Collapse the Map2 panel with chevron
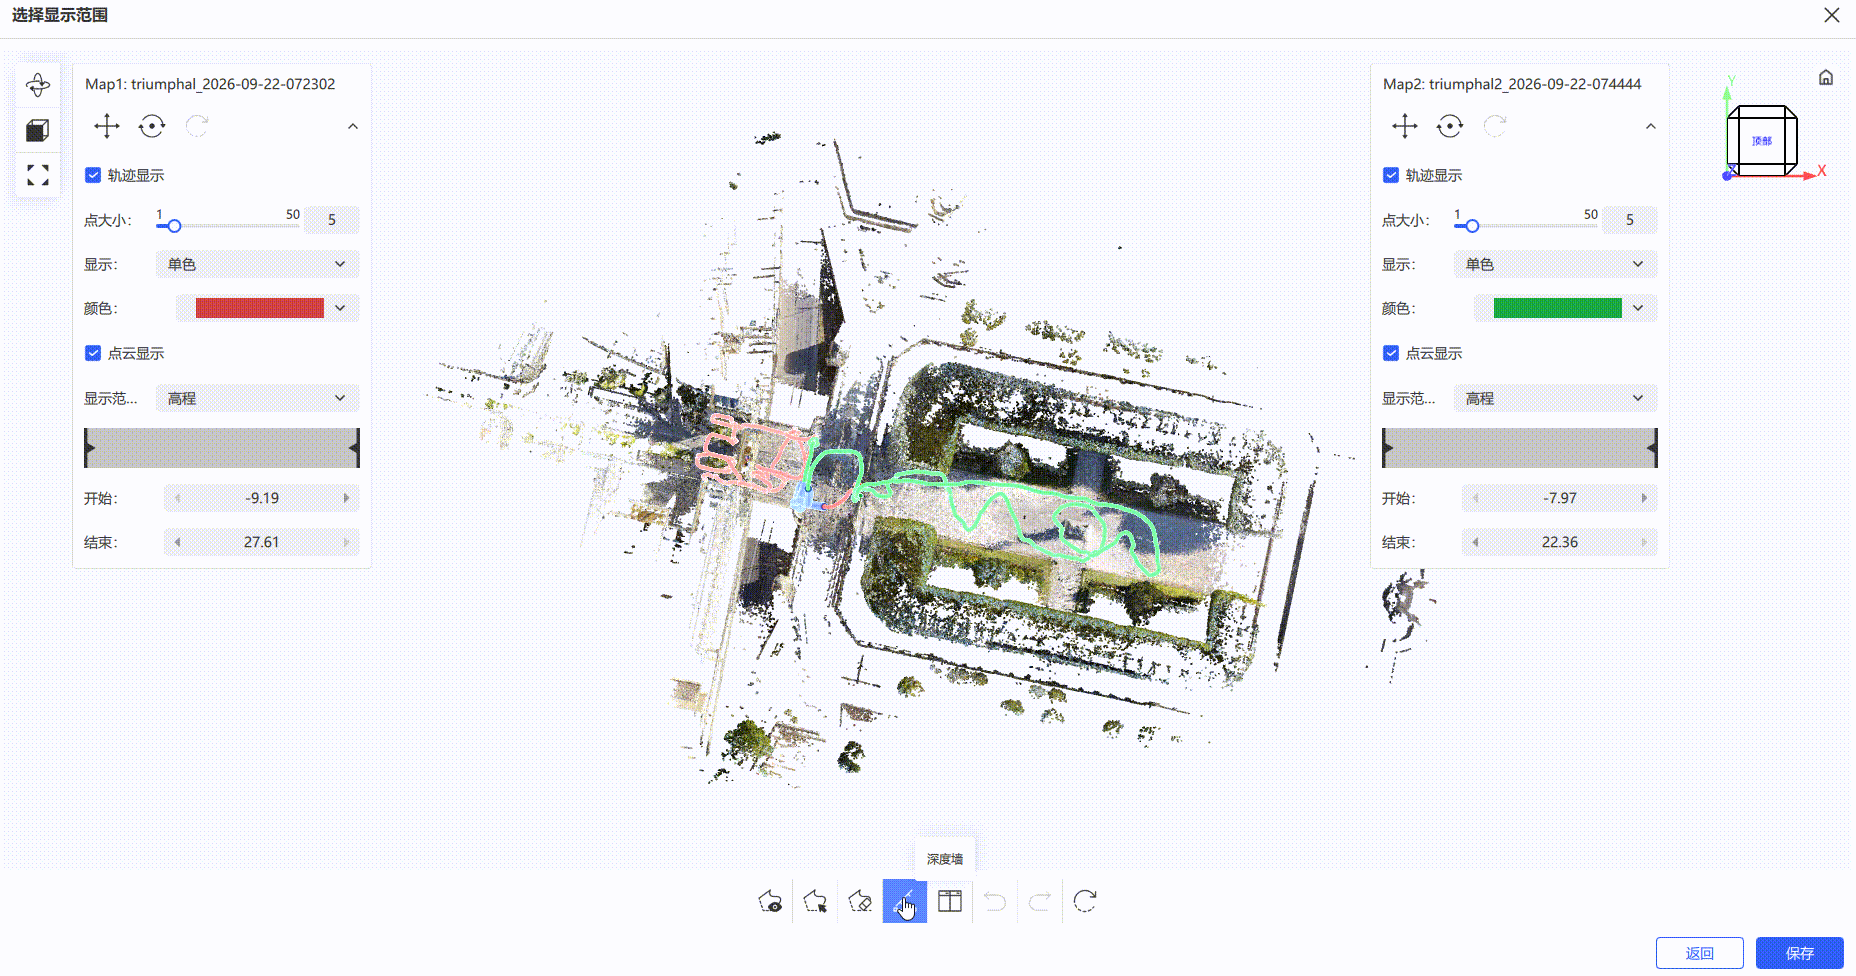This screenshot has height=976, width=1856. (x=1651, y=126)
